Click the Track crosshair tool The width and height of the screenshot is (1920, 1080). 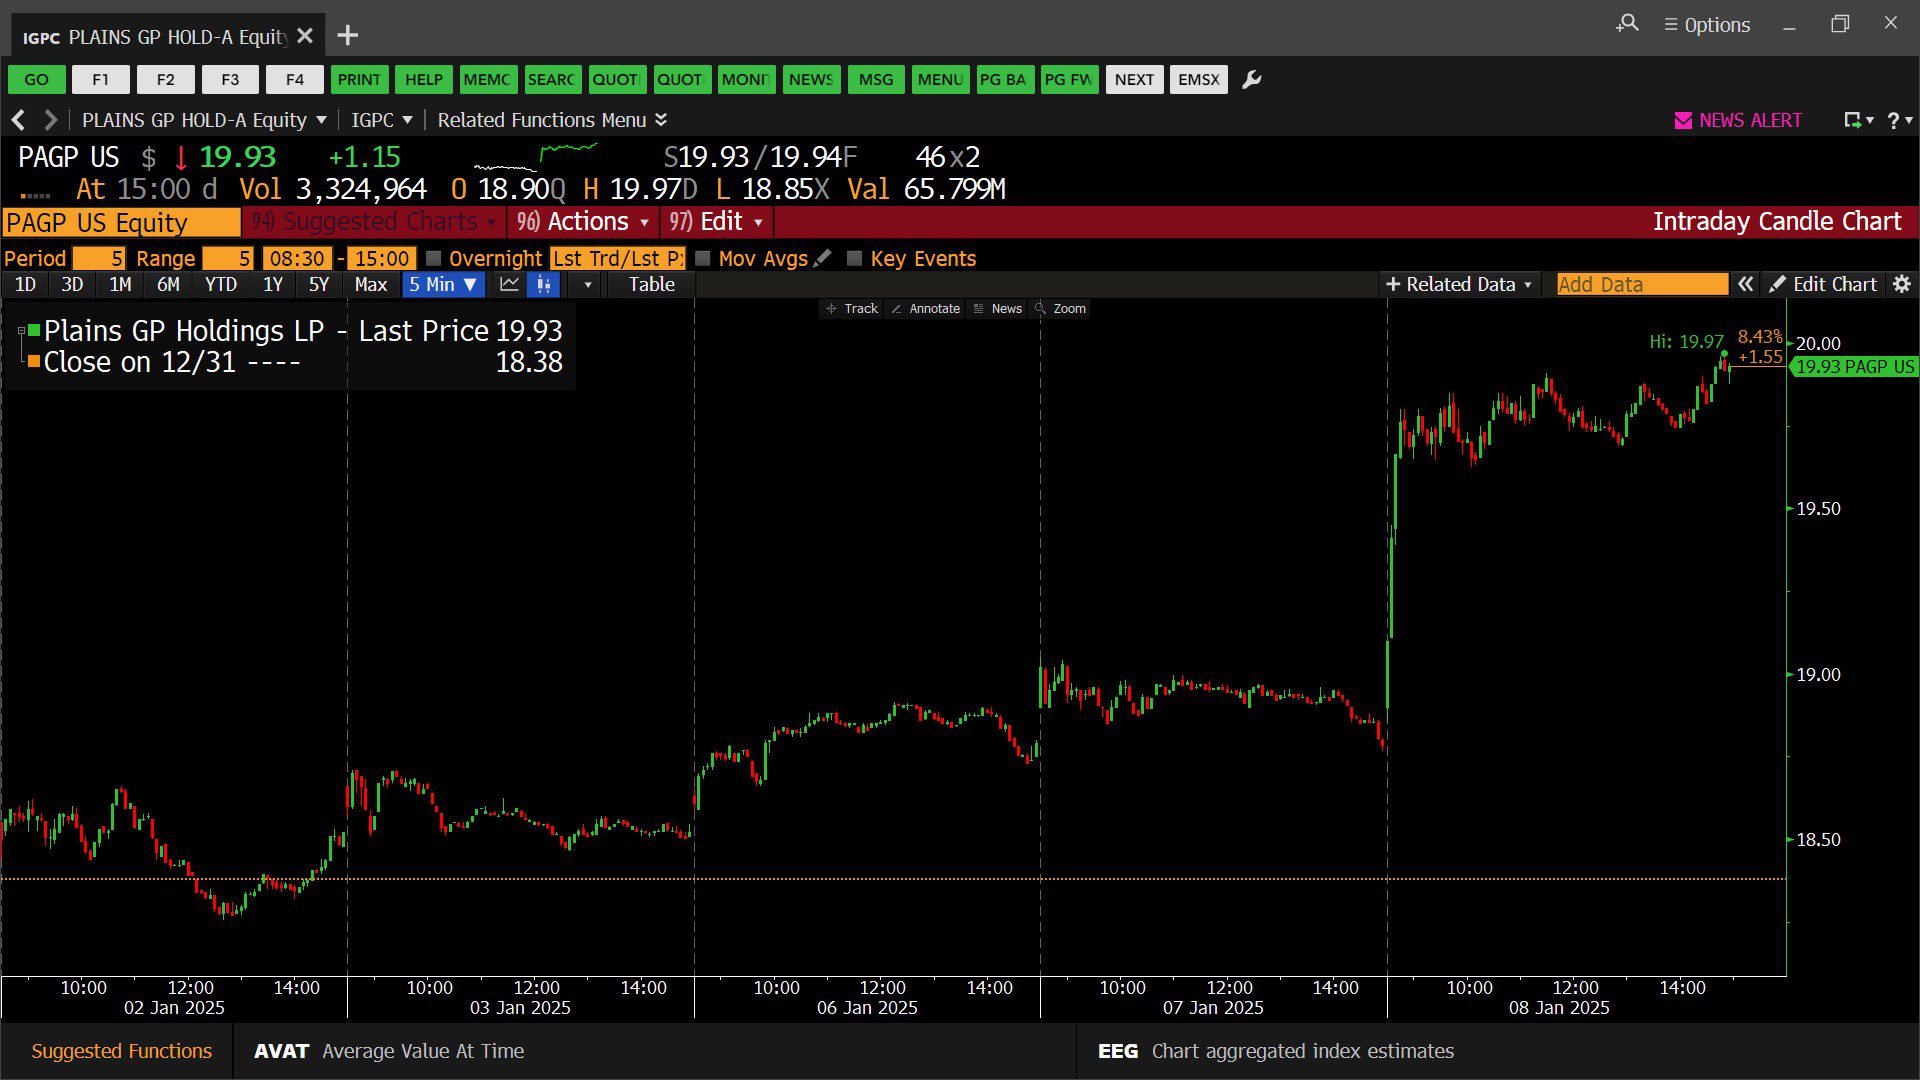(852, 309)
